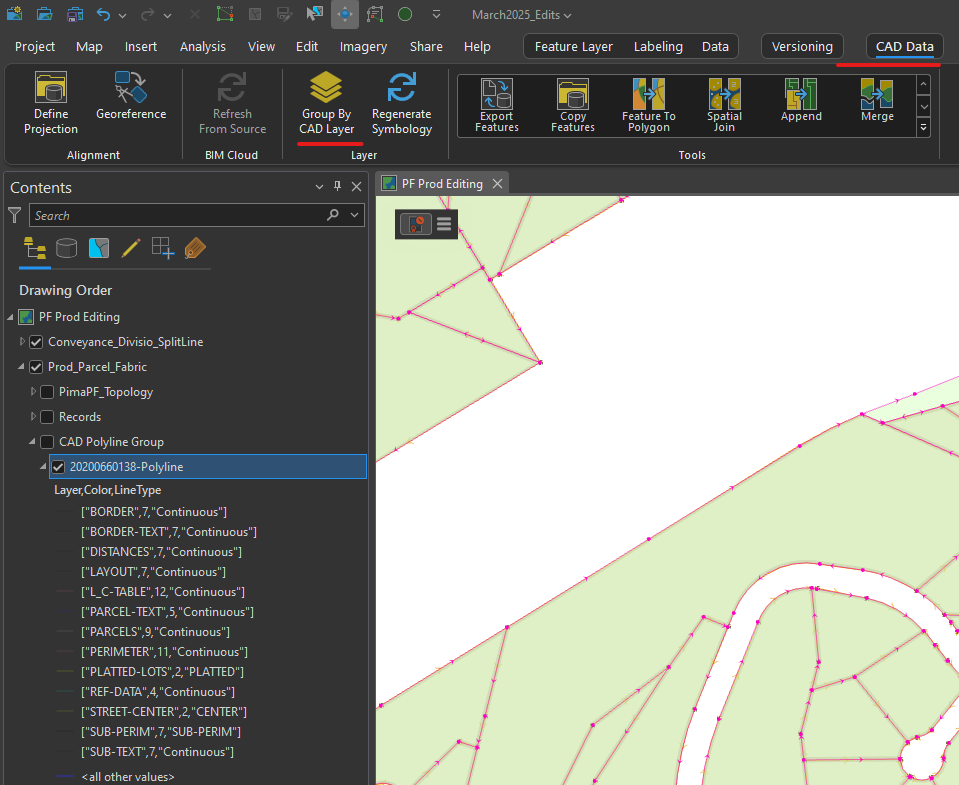Enable the PimaPF_Topology layer checkbox
Image resolution: width=959 pixels, height=785 pixels.
[x=46, y=391]
